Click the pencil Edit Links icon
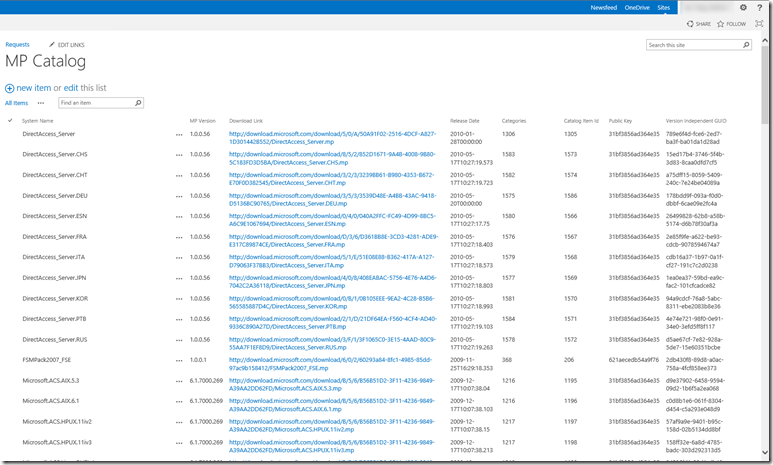Image resolution: width=773 pixels, height=465 pixels. click(x=52, y=44)
